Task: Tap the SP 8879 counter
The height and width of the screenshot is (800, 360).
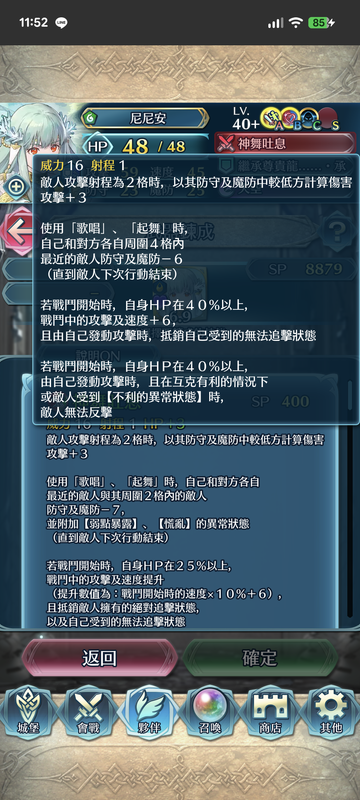Action: [303, 269]
